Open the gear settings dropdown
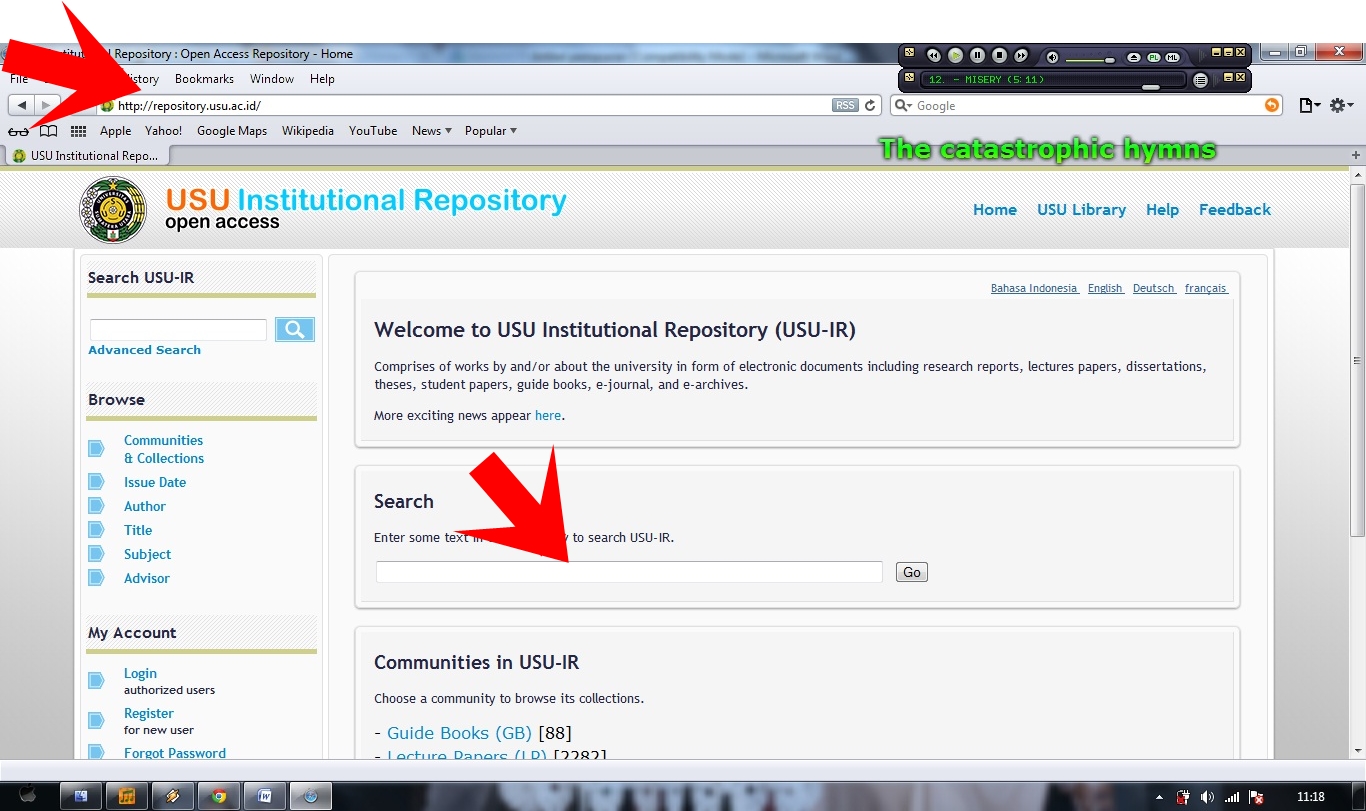Screen dimensions: 1366x811 1341,105
